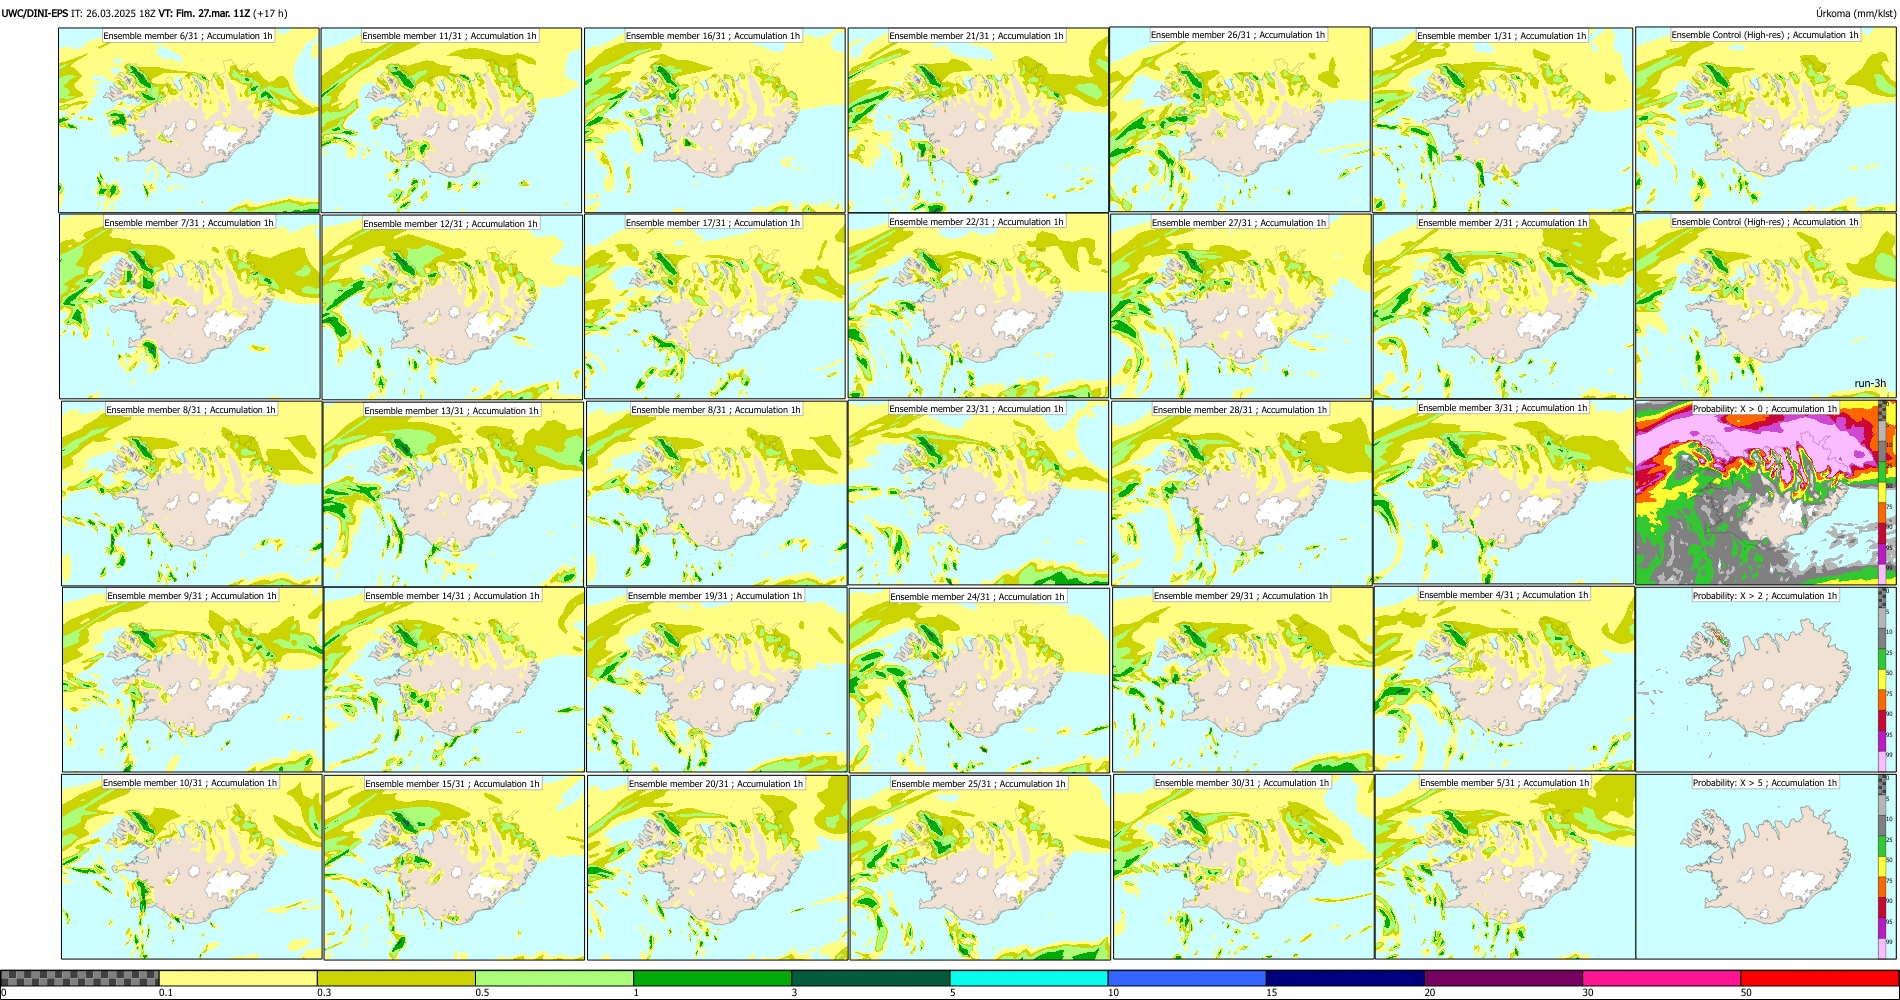Open the Ensemble Control map marked run-3h
The width and height of the screenshot is (1900, 1000).
pos(1765,306)
